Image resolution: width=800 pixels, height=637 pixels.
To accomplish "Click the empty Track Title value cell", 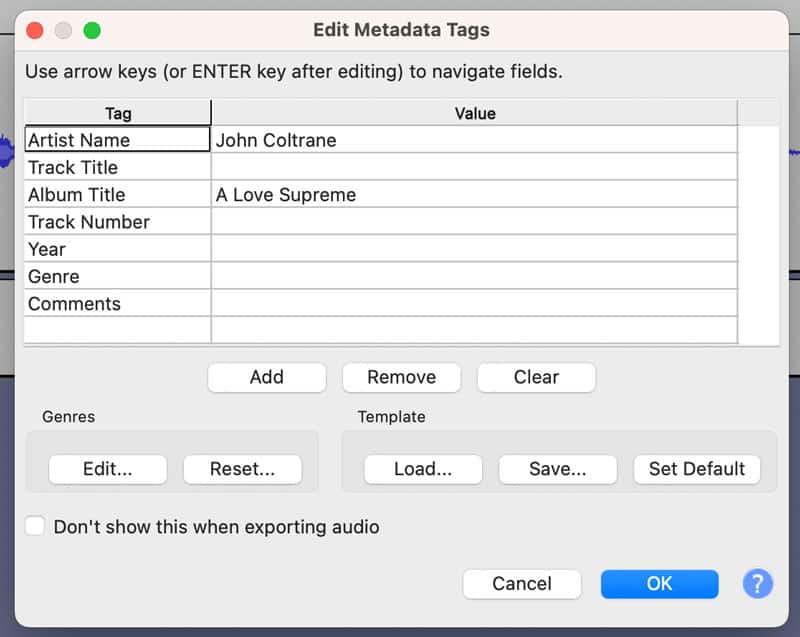I will point(474,167).
